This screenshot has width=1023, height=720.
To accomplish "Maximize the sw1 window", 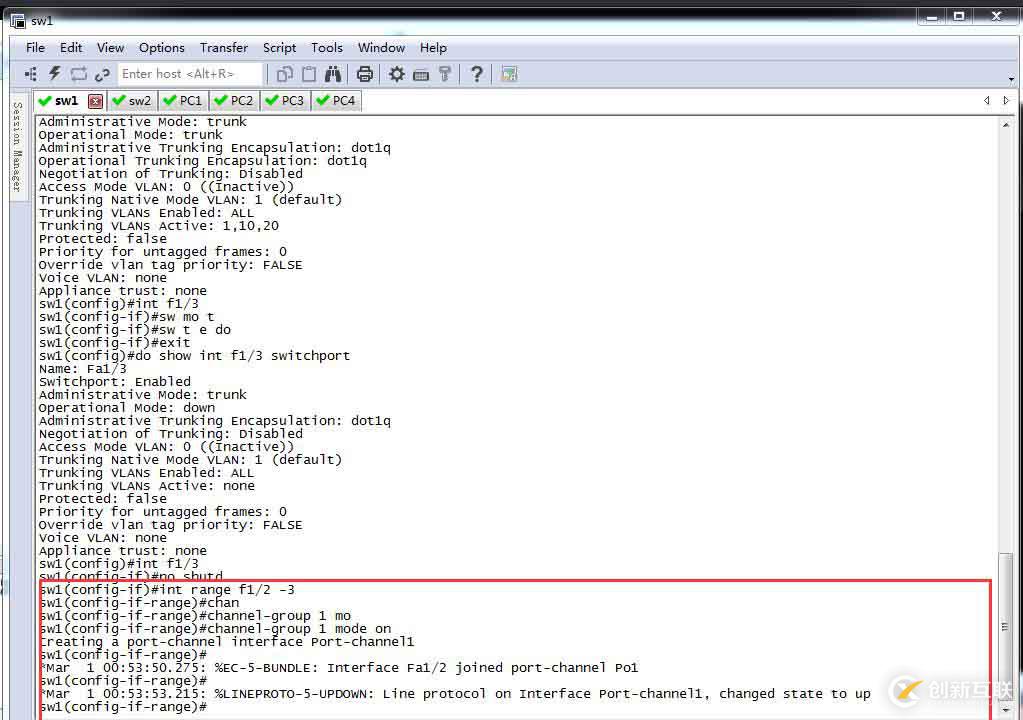I will tap(958, 16).
